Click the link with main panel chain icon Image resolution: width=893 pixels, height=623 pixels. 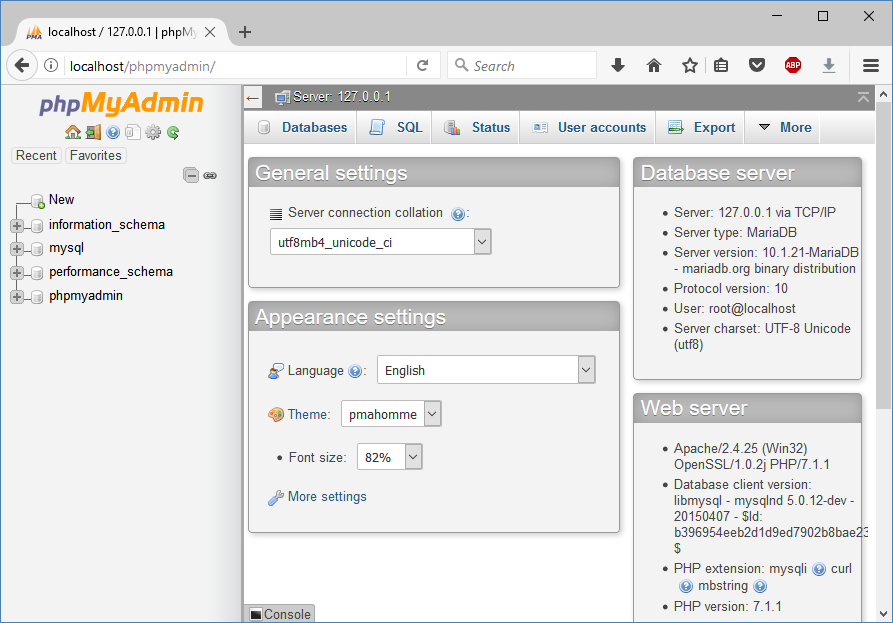[210, 175]
